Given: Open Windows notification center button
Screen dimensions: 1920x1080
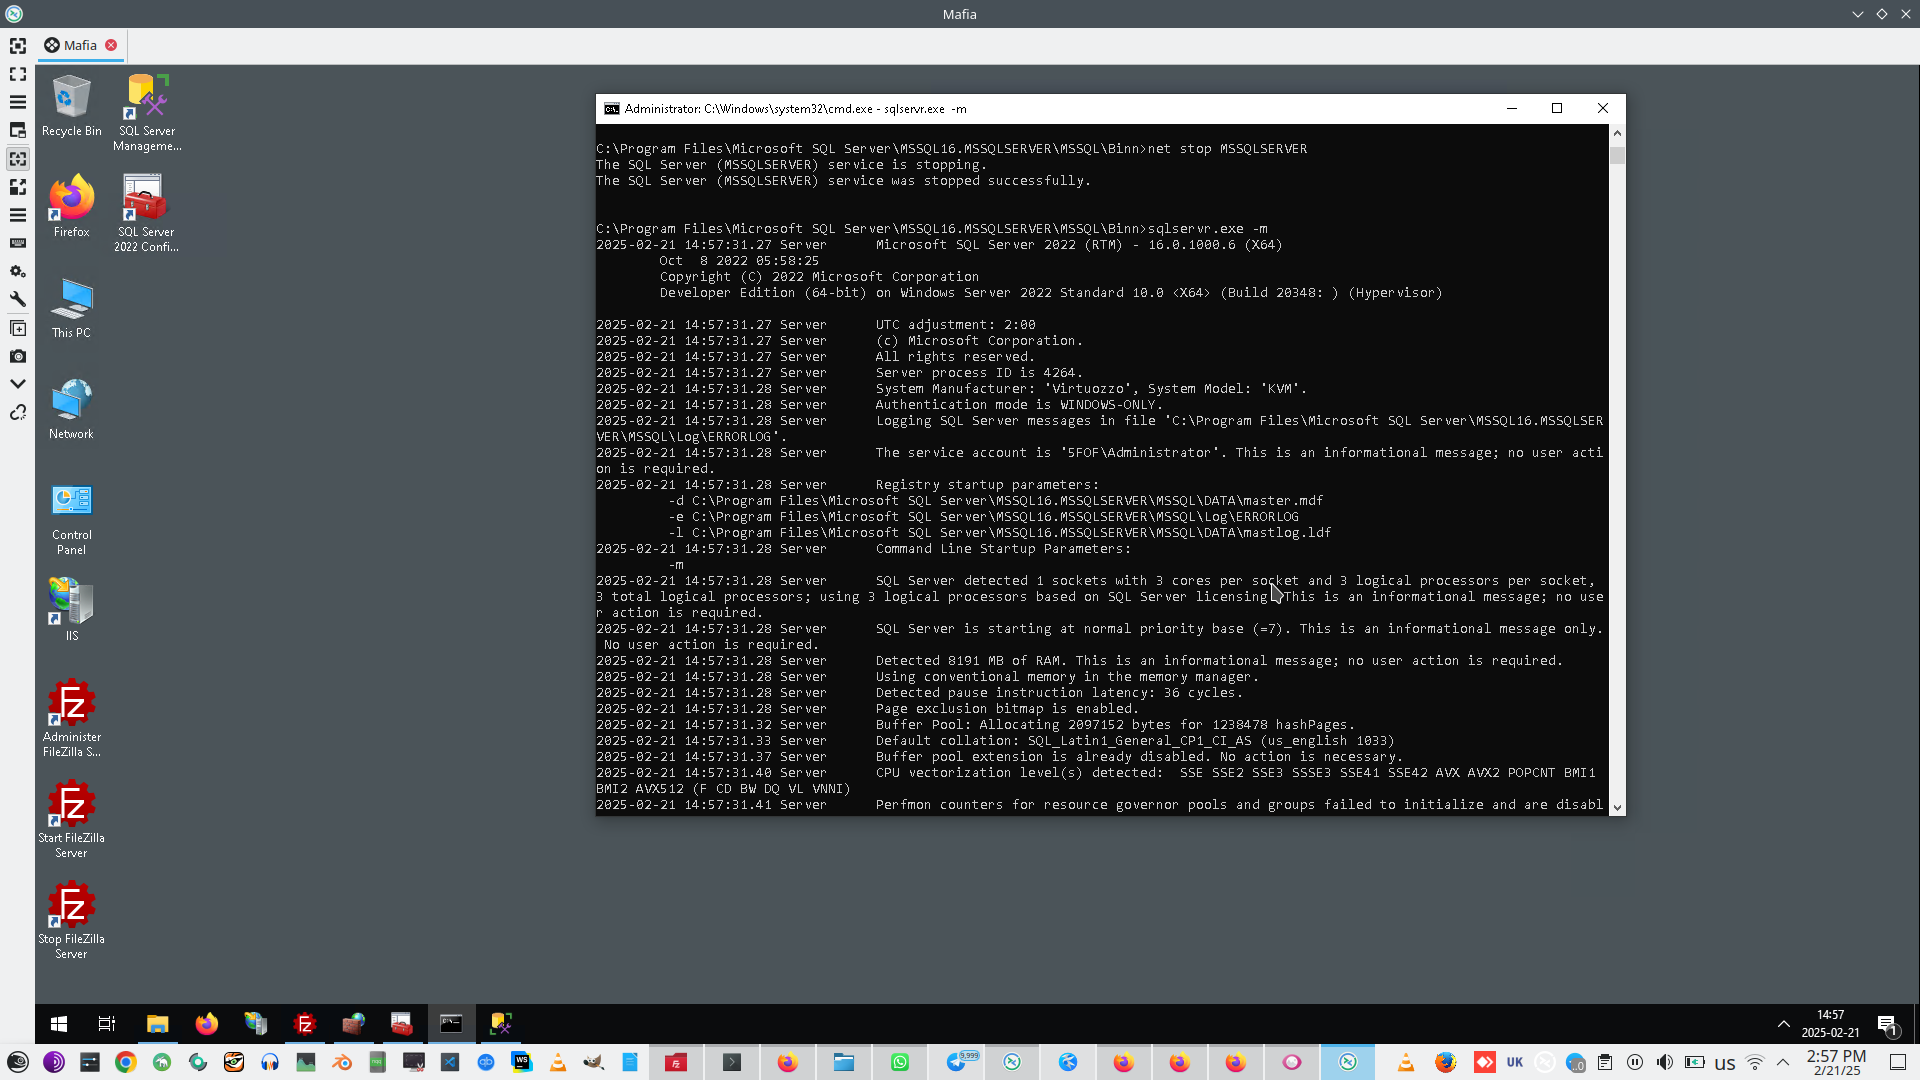Looking at the screenshot, I should [x=1887, y=1024].
